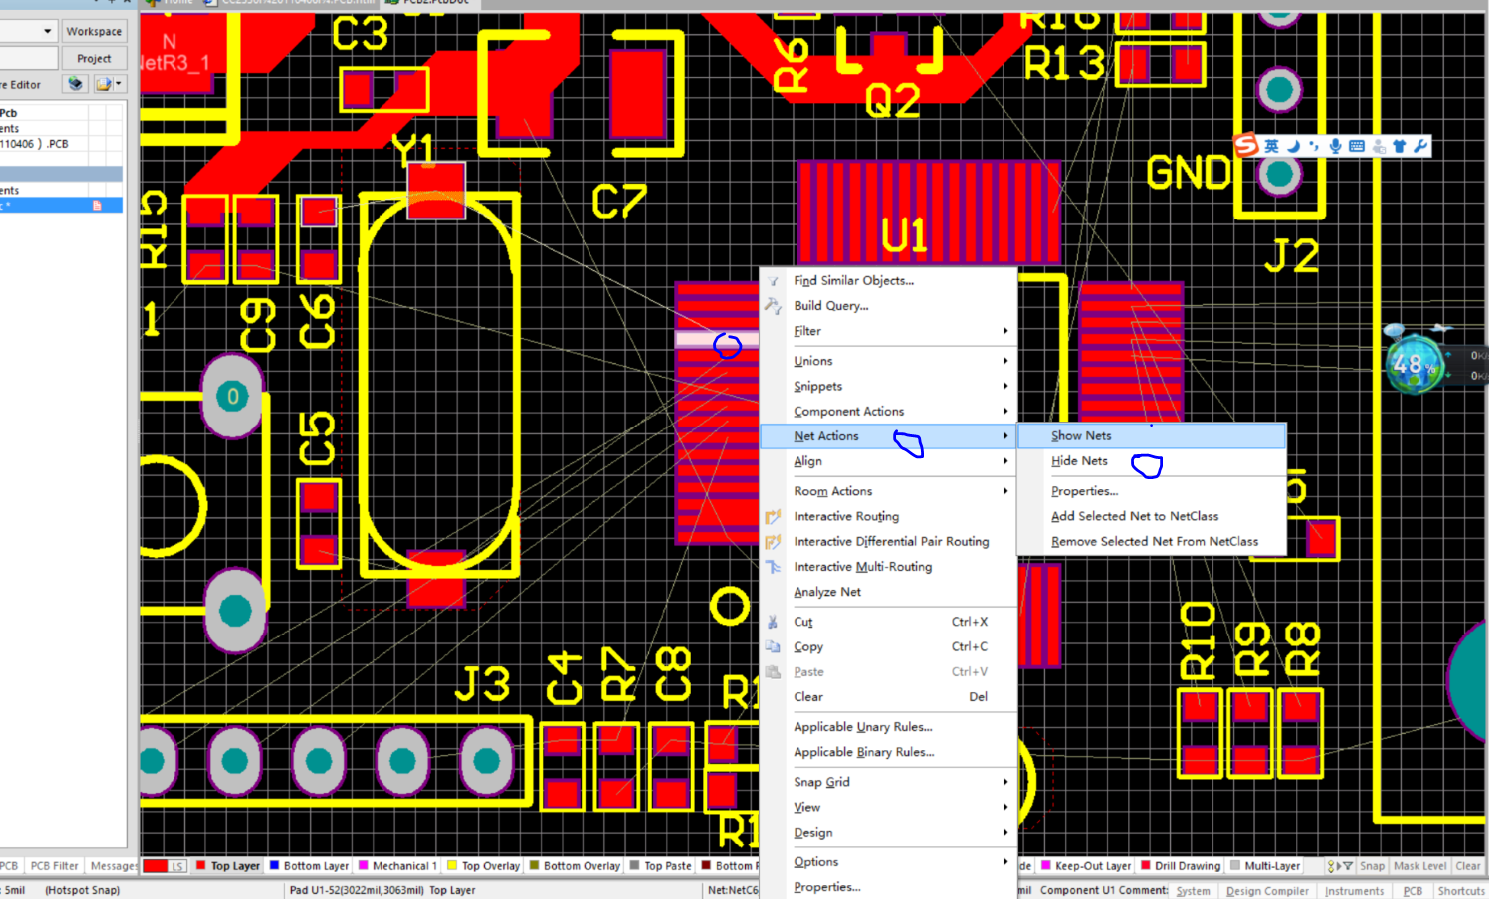Click the Build Query icon
This screenshot has height=899, width=1489.
tap(773, 306)
